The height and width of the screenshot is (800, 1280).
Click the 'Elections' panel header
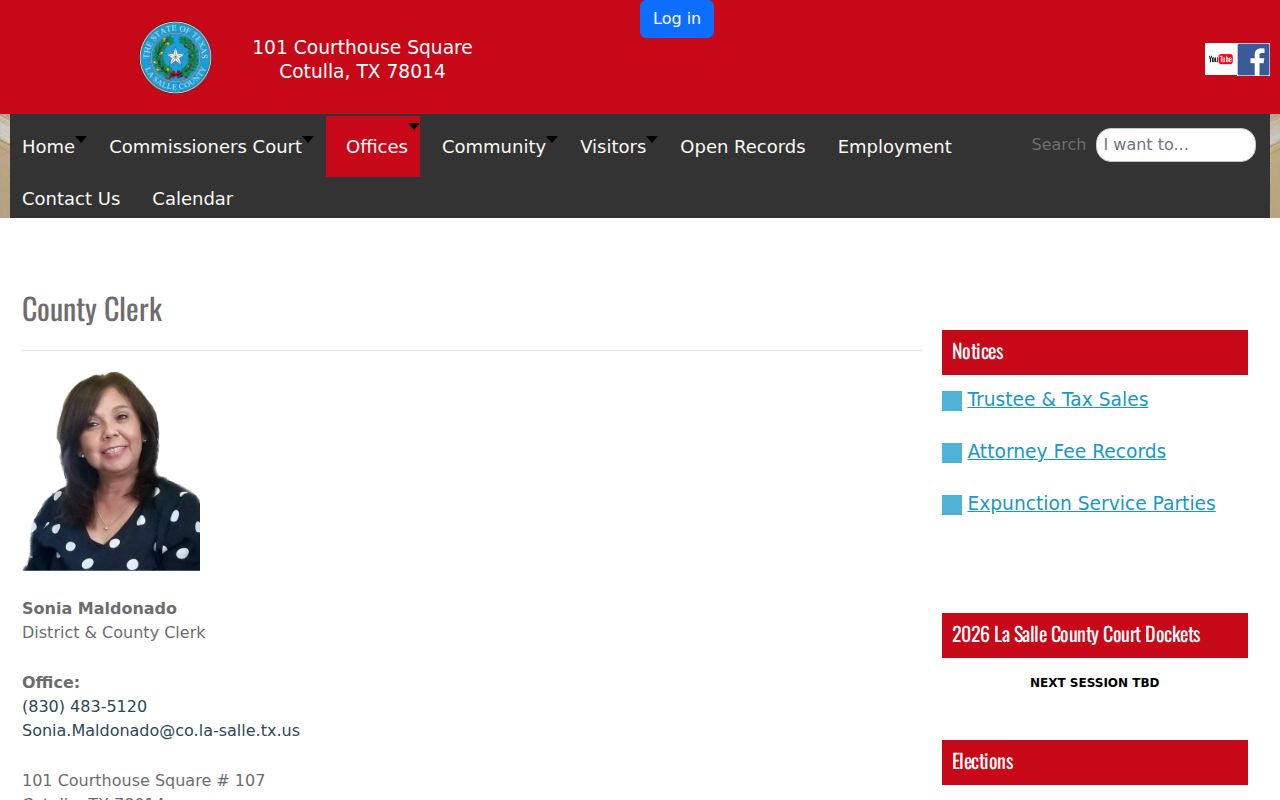click(x=1095, y=762)
